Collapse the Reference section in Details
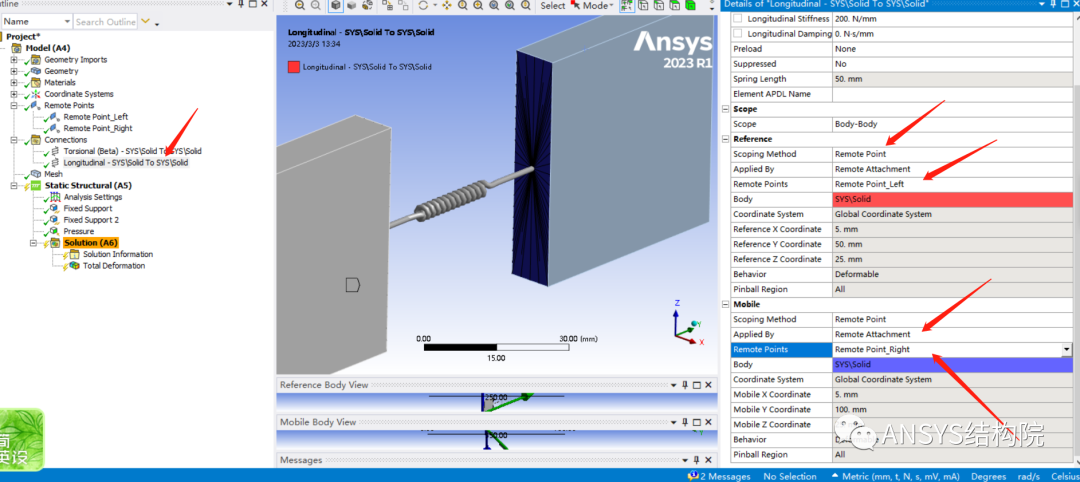Viewport: 1080px width, 482px height. [725, 139]
